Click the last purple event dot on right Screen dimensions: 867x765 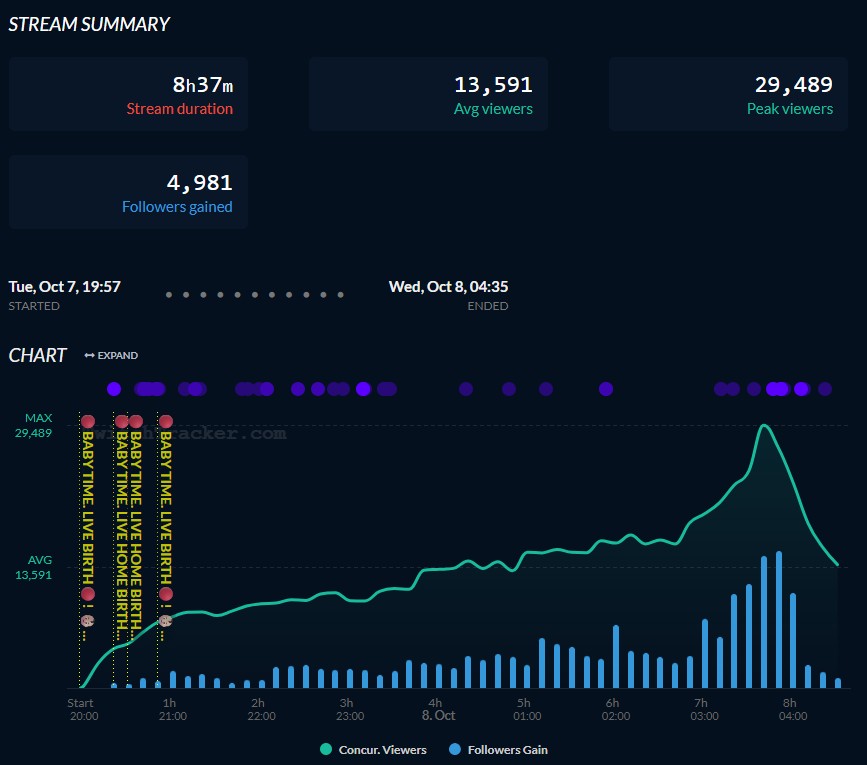[x=825, y=389]
